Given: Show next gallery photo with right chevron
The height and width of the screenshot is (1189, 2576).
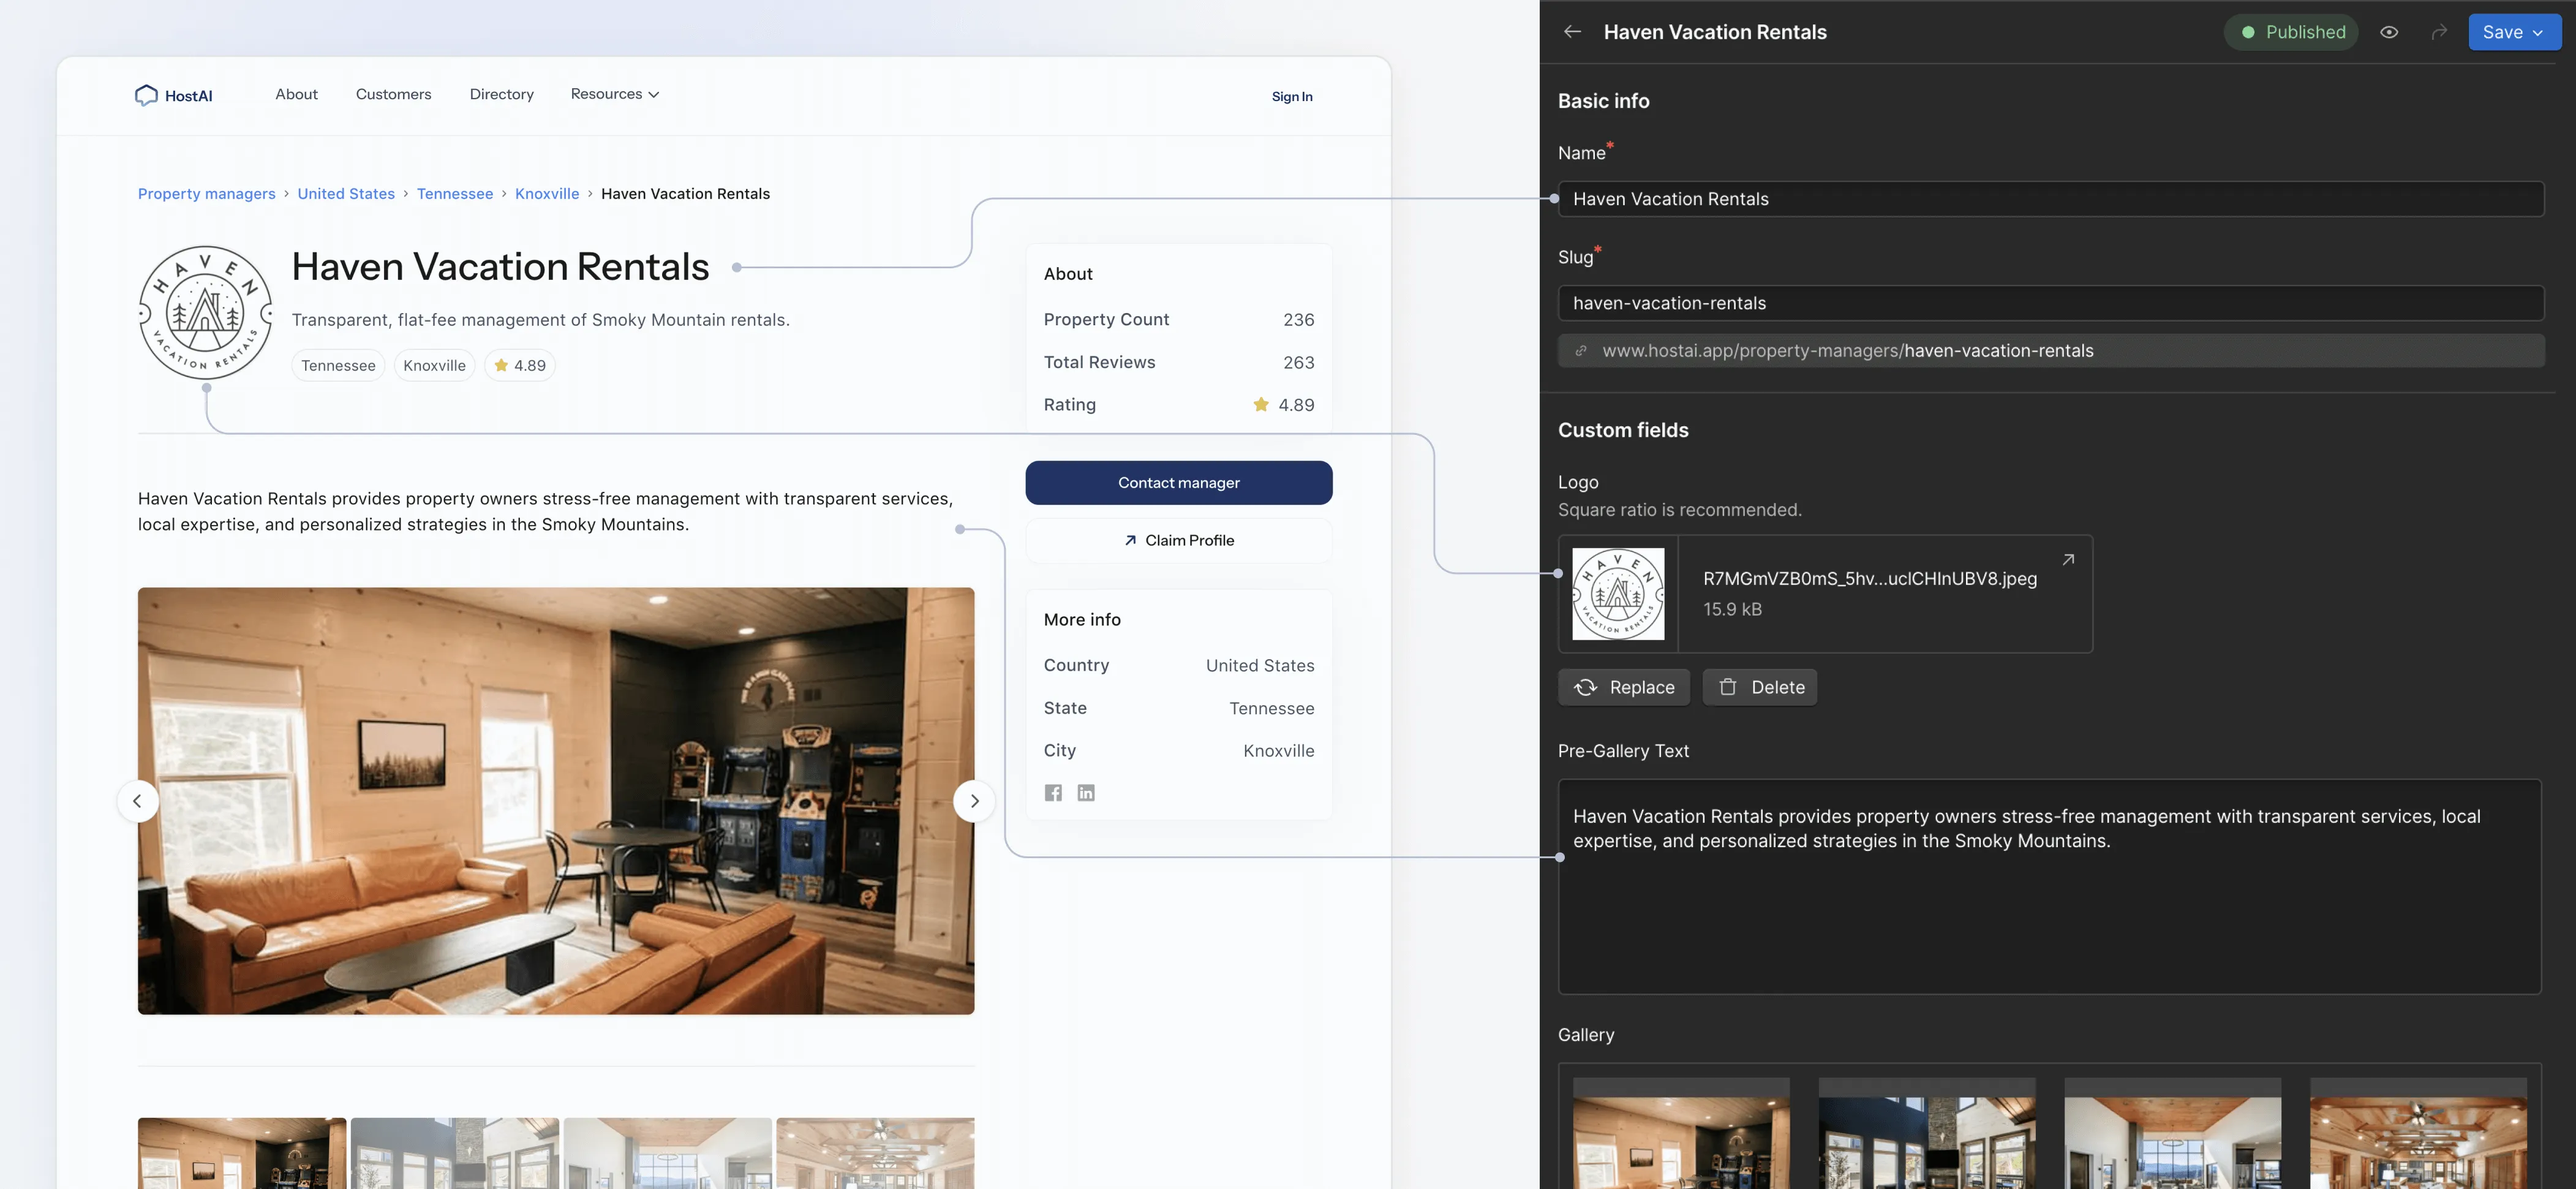Looking at the screenshot, I should 974,801.
